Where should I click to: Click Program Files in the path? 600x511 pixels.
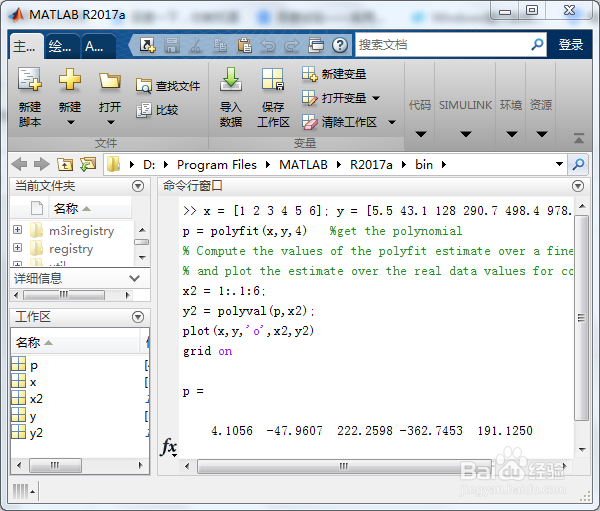click(x=217, y=165)
